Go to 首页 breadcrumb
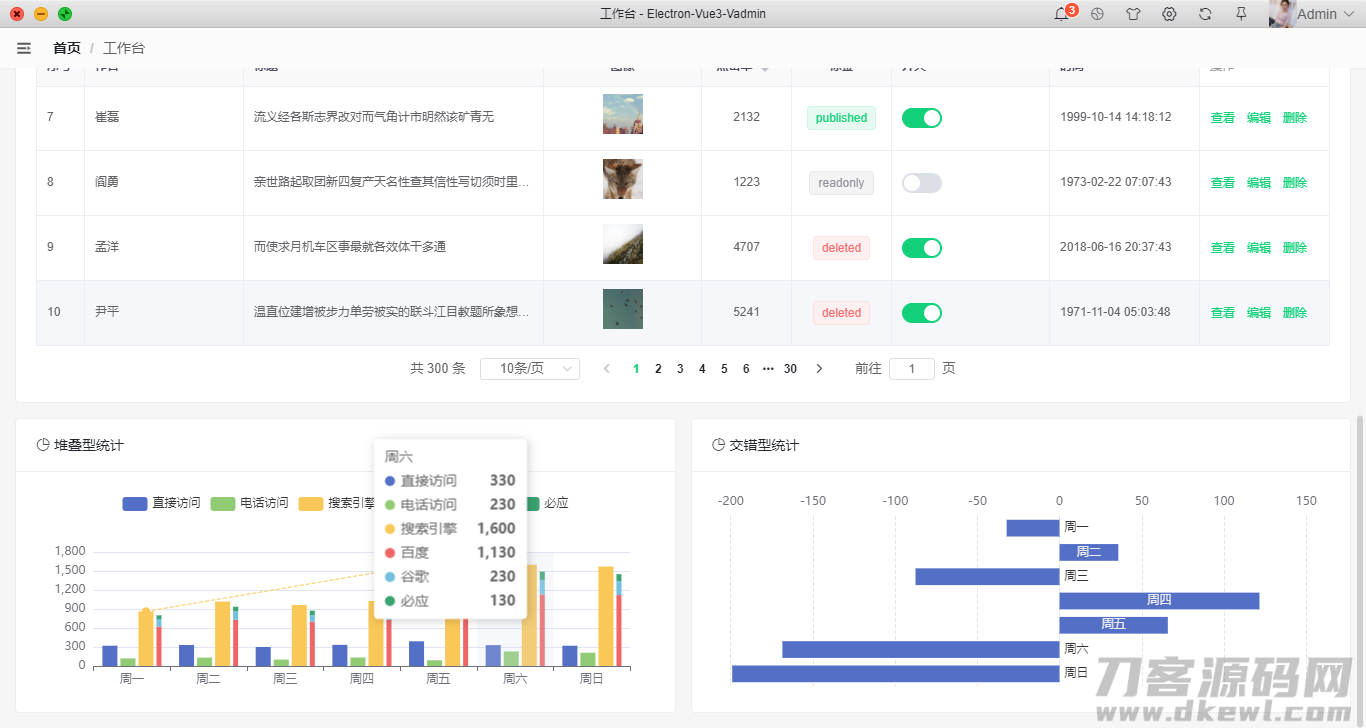 coord(67,48)
